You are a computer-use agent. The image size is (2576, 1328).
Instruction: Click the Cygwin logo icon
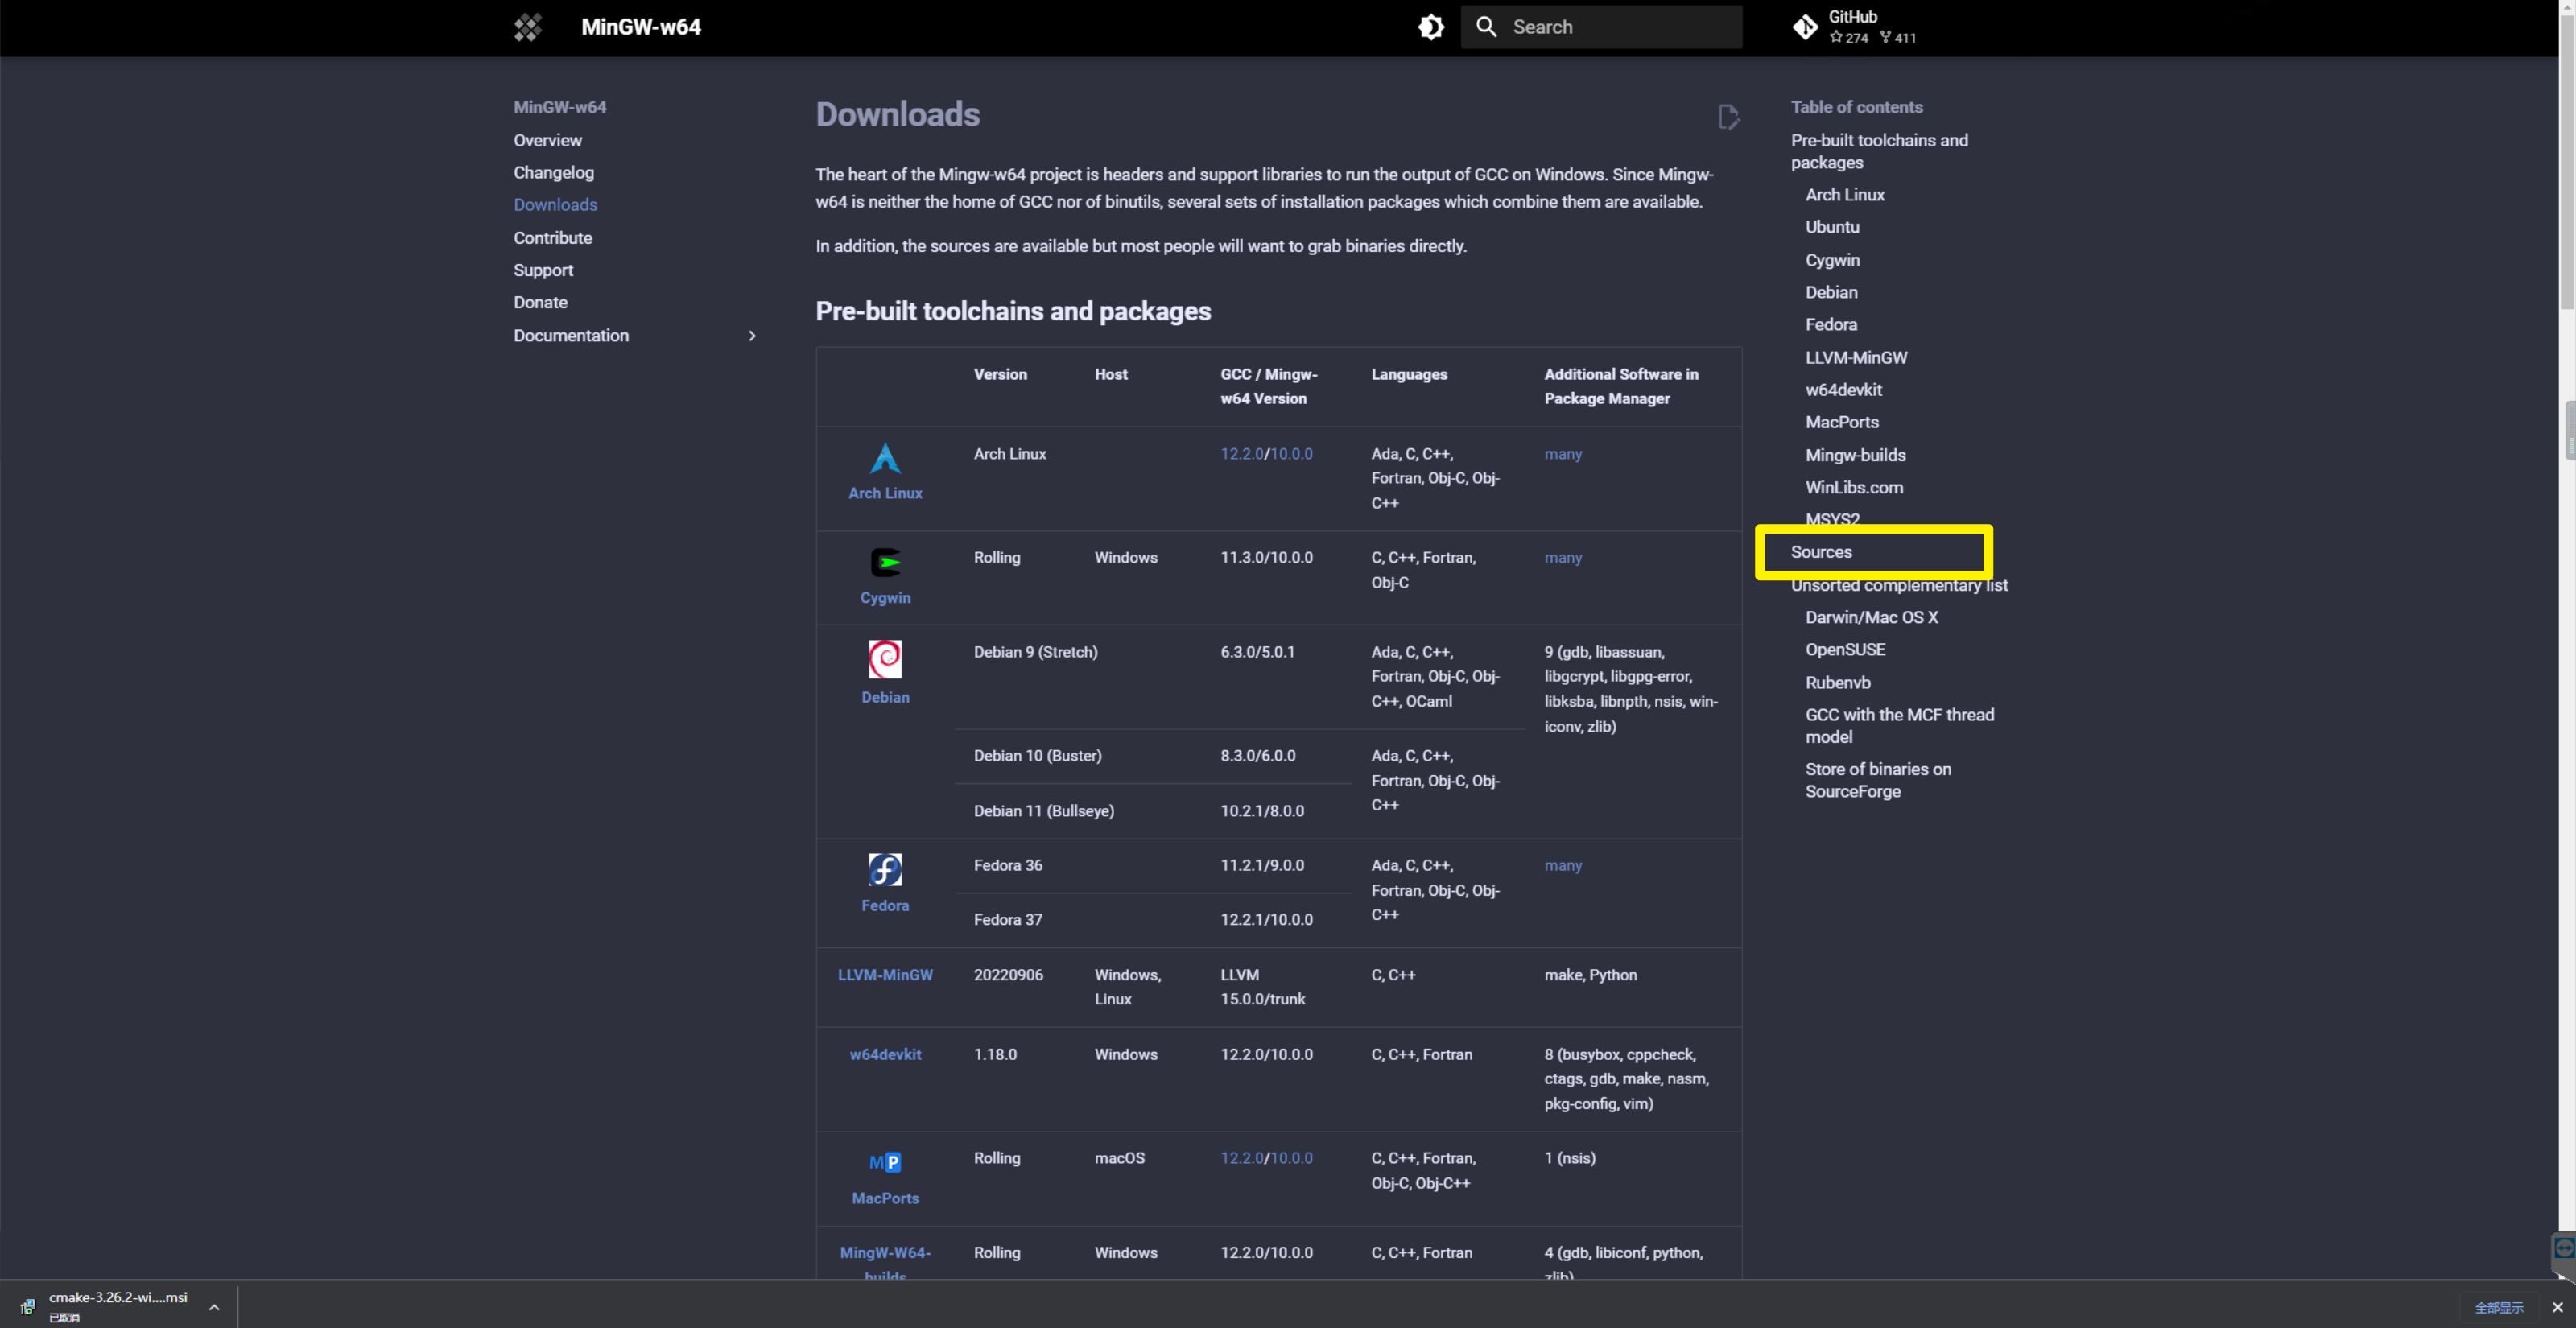885,562
